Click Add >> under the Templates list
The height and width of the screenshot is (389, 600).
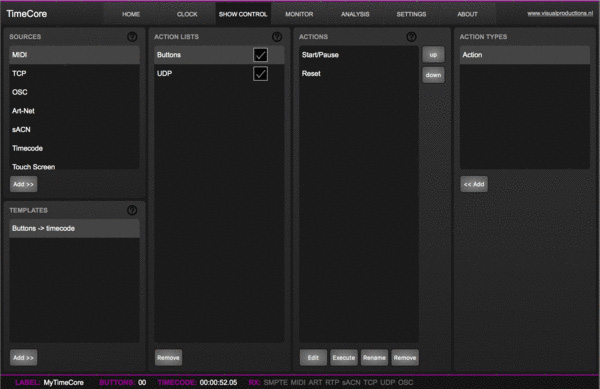coord(23,358)
